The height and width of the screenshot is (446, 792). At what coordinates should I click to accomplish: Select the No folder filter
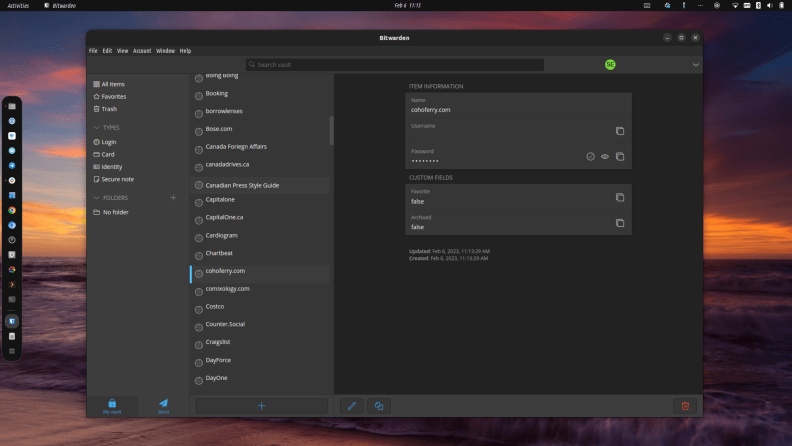coord(111,212)
